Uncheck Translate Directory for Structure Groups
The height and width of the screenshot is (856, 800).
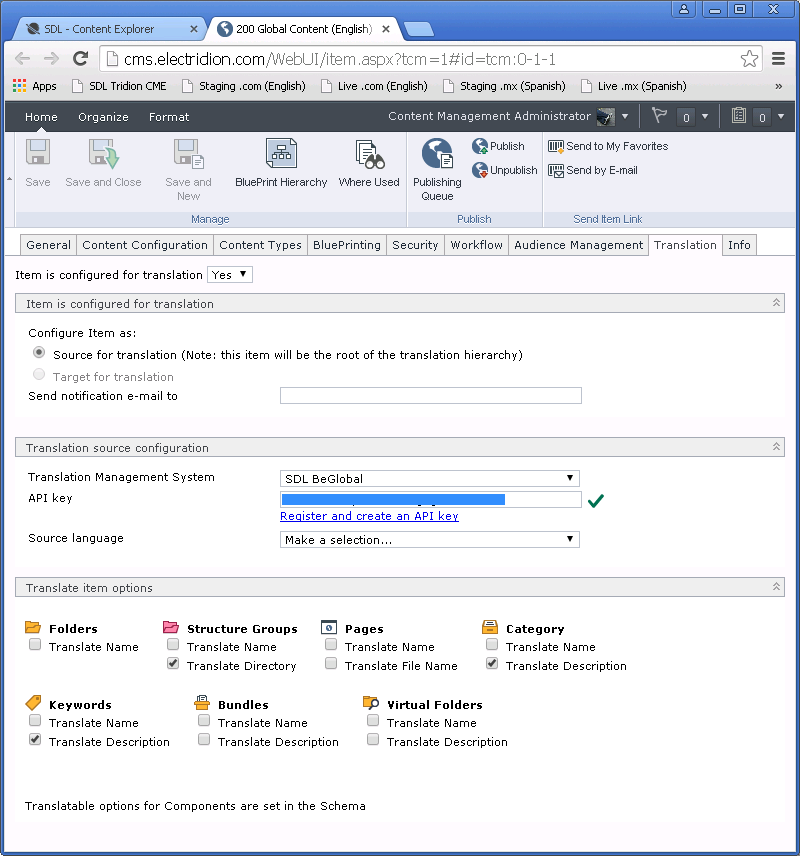pos(173,664)
